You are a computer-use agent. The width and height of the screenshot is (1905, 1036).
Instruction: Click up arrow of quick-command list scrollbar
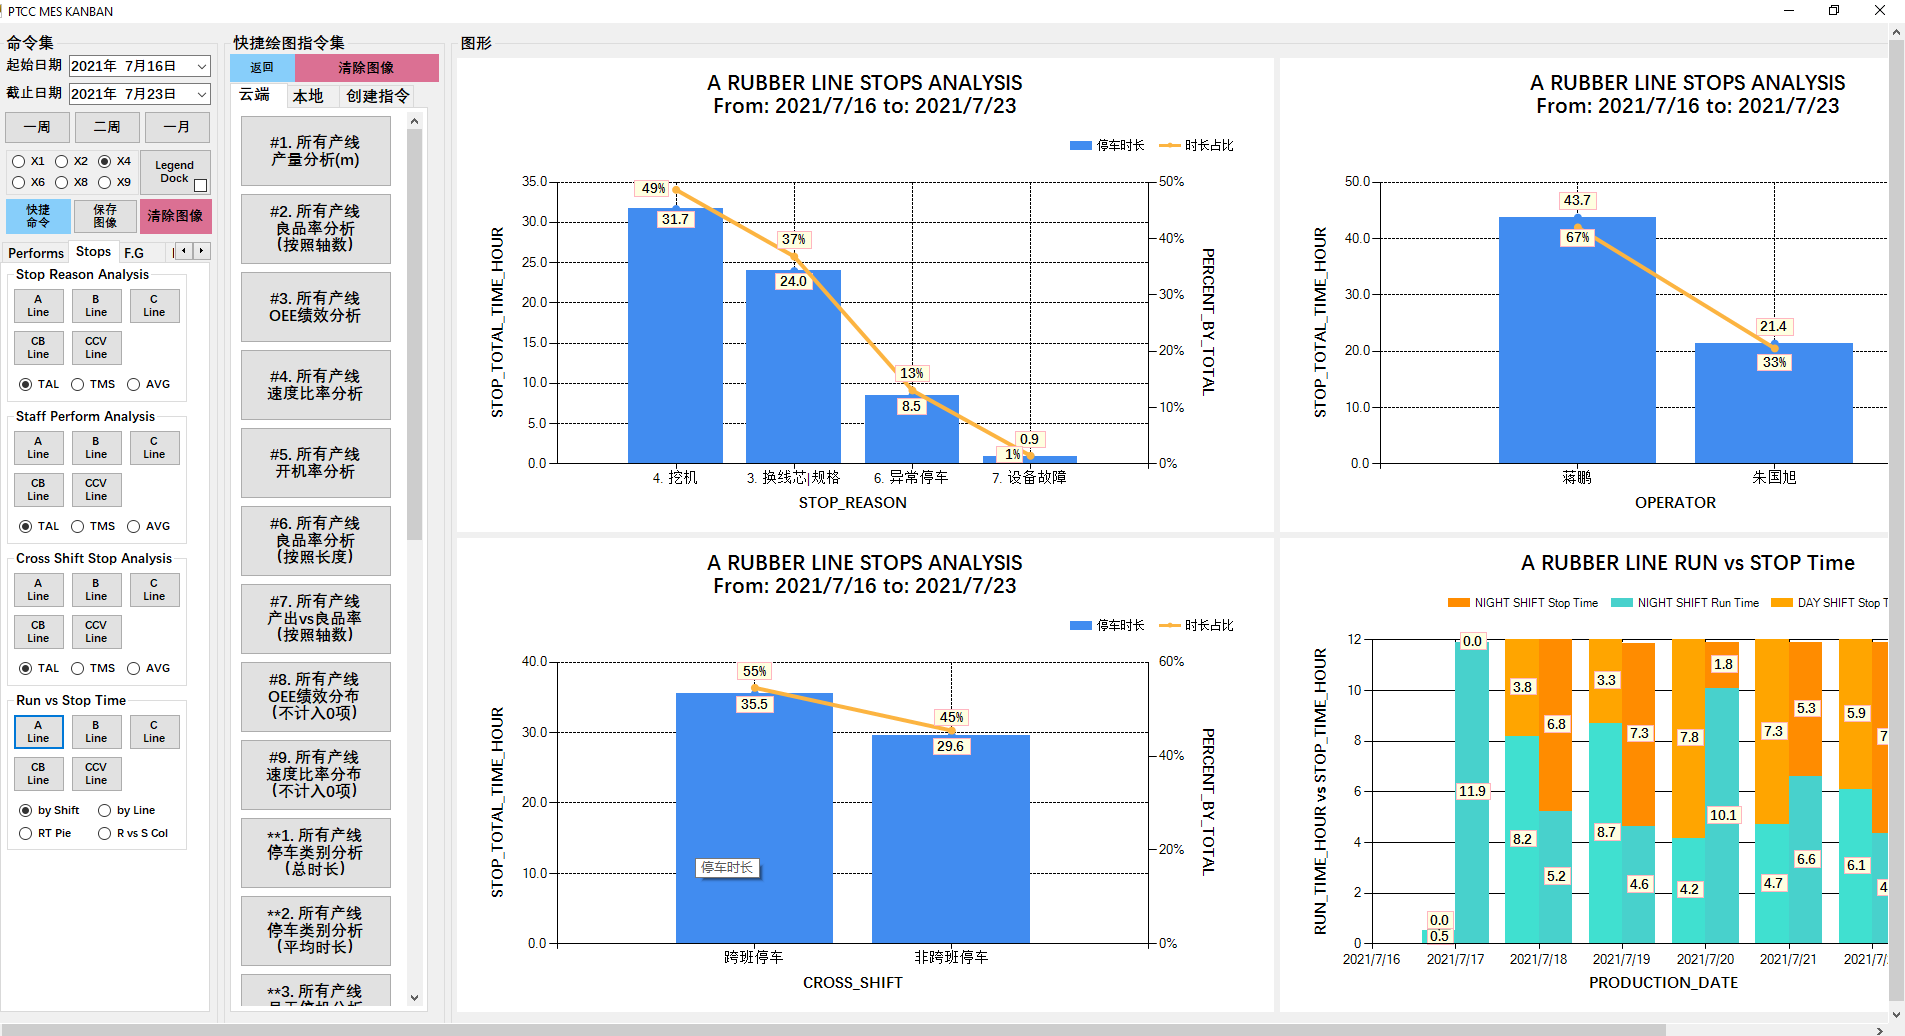point(414,121)
